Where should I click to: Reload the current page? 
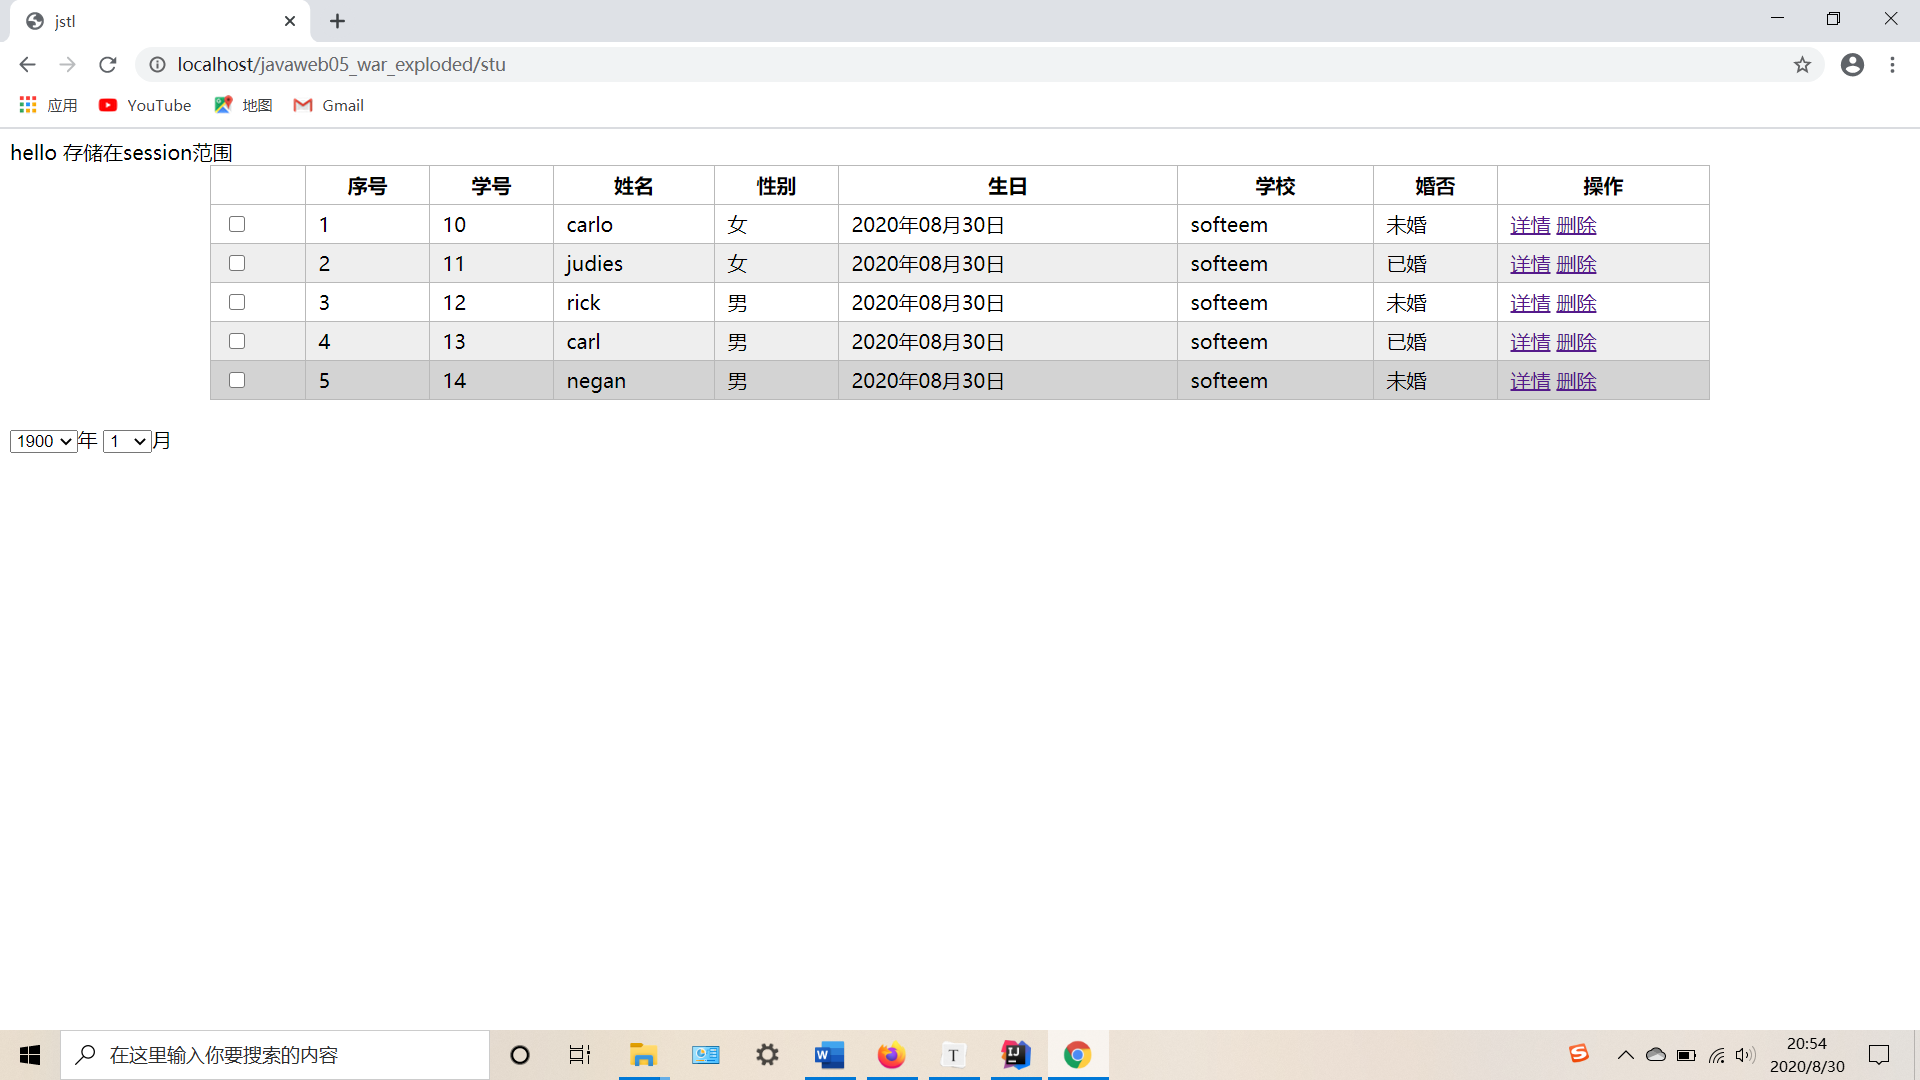pyautogui.click(x=107, y=64)
